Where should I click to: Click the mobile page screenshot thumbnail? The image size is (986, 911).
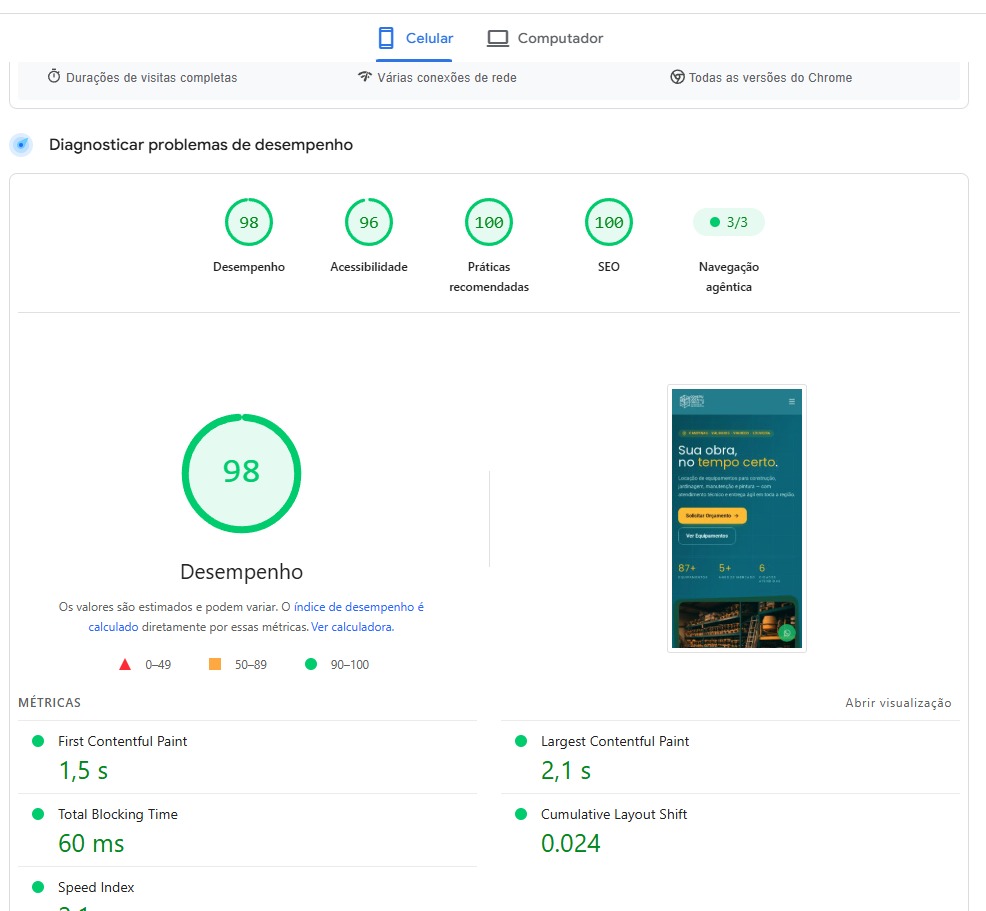[736, 518]
